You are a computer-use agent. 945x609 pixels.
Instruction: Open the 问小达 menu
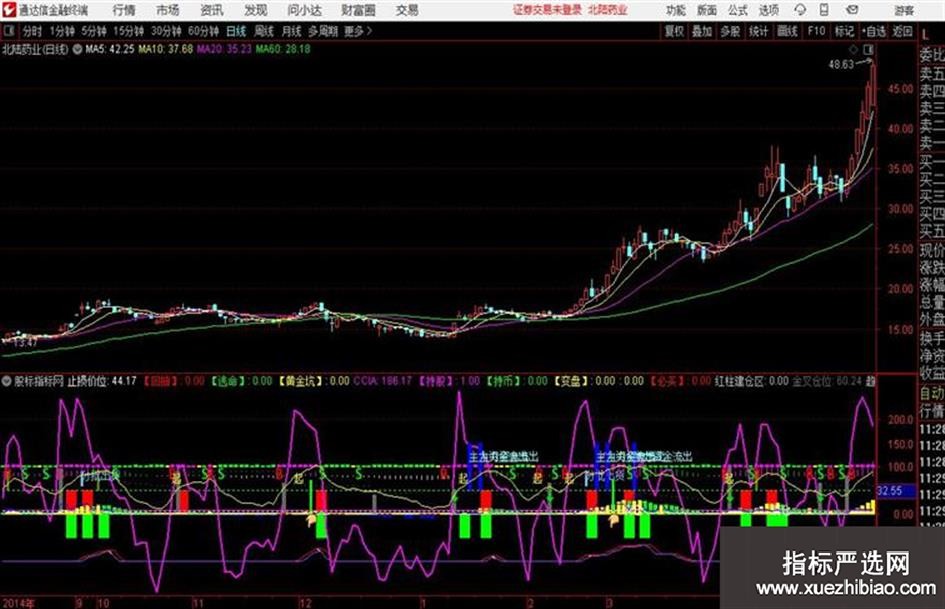(304, 10)
